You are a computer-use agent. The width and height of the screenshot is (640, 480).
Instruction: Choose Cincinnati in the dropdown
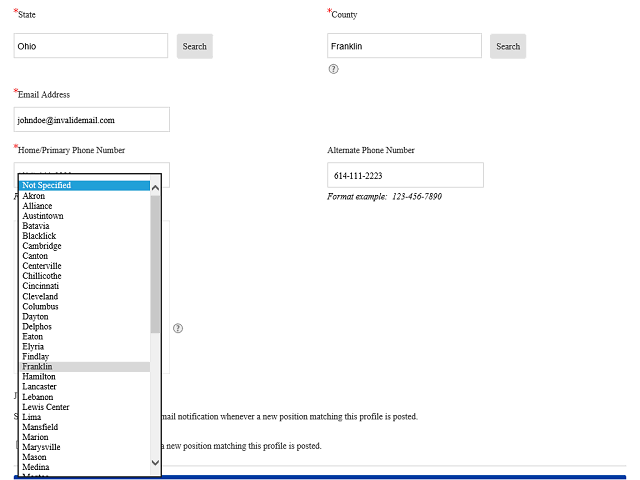[x=85, y=286]
